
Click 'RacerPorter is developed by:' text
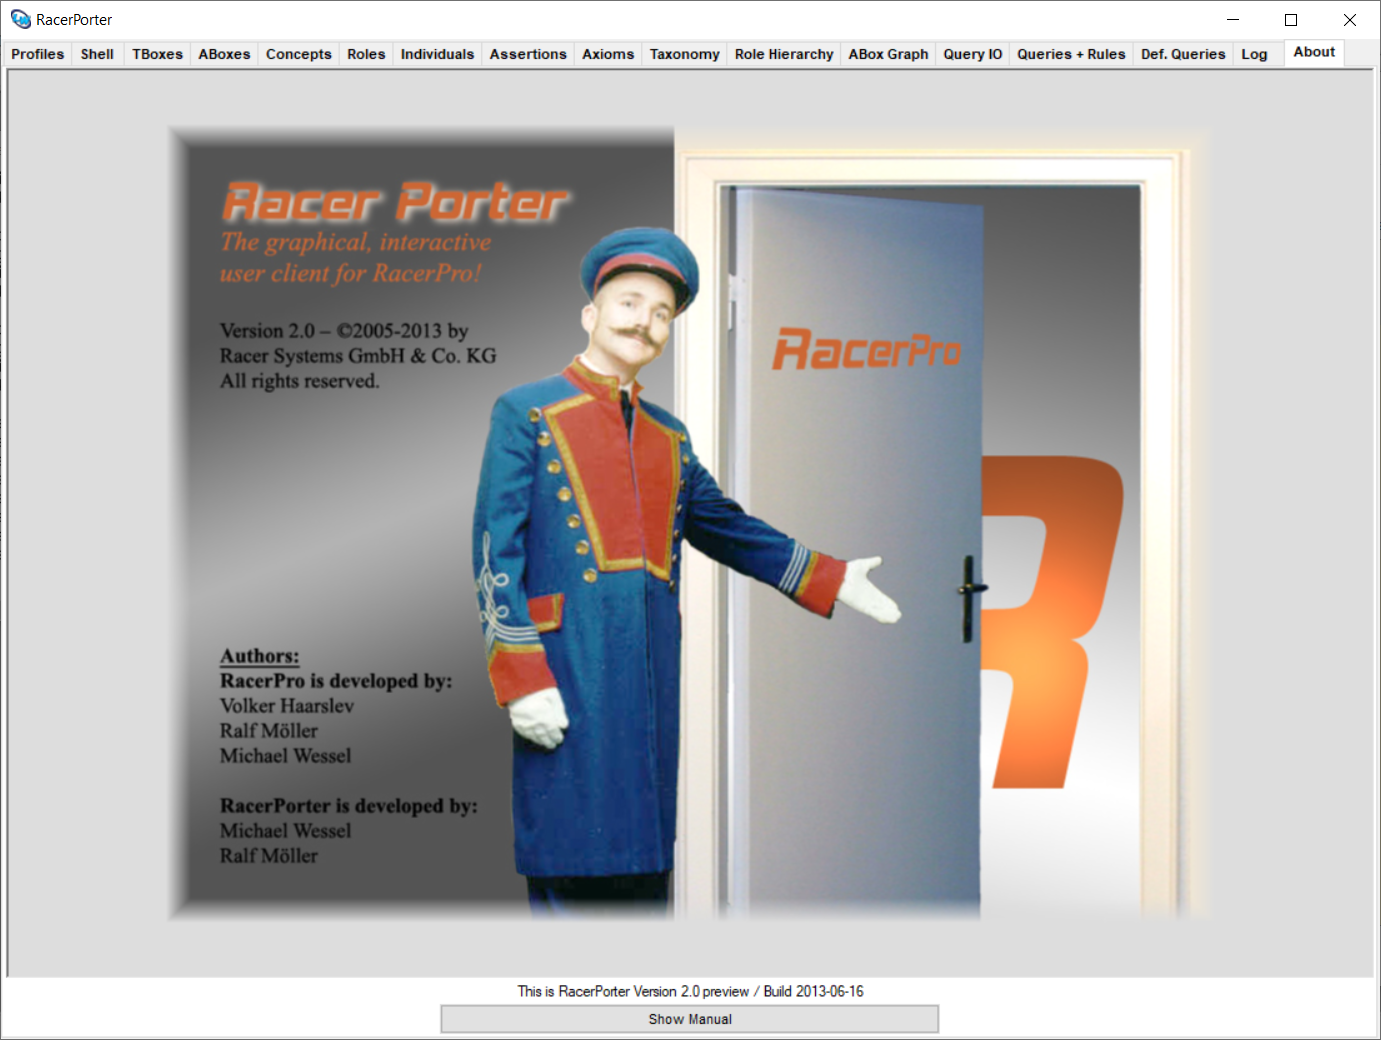tap(348, 806)
